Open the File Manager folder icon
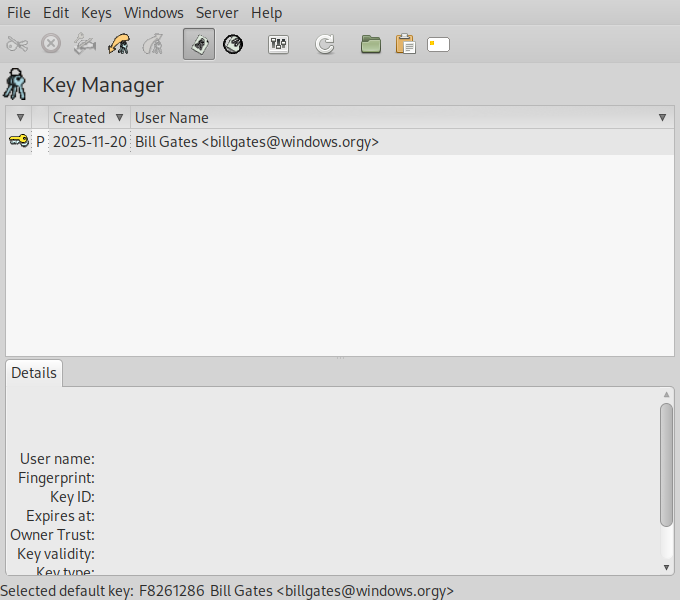Viewport: 680px width, 600px height. click(x=371, y=44)
